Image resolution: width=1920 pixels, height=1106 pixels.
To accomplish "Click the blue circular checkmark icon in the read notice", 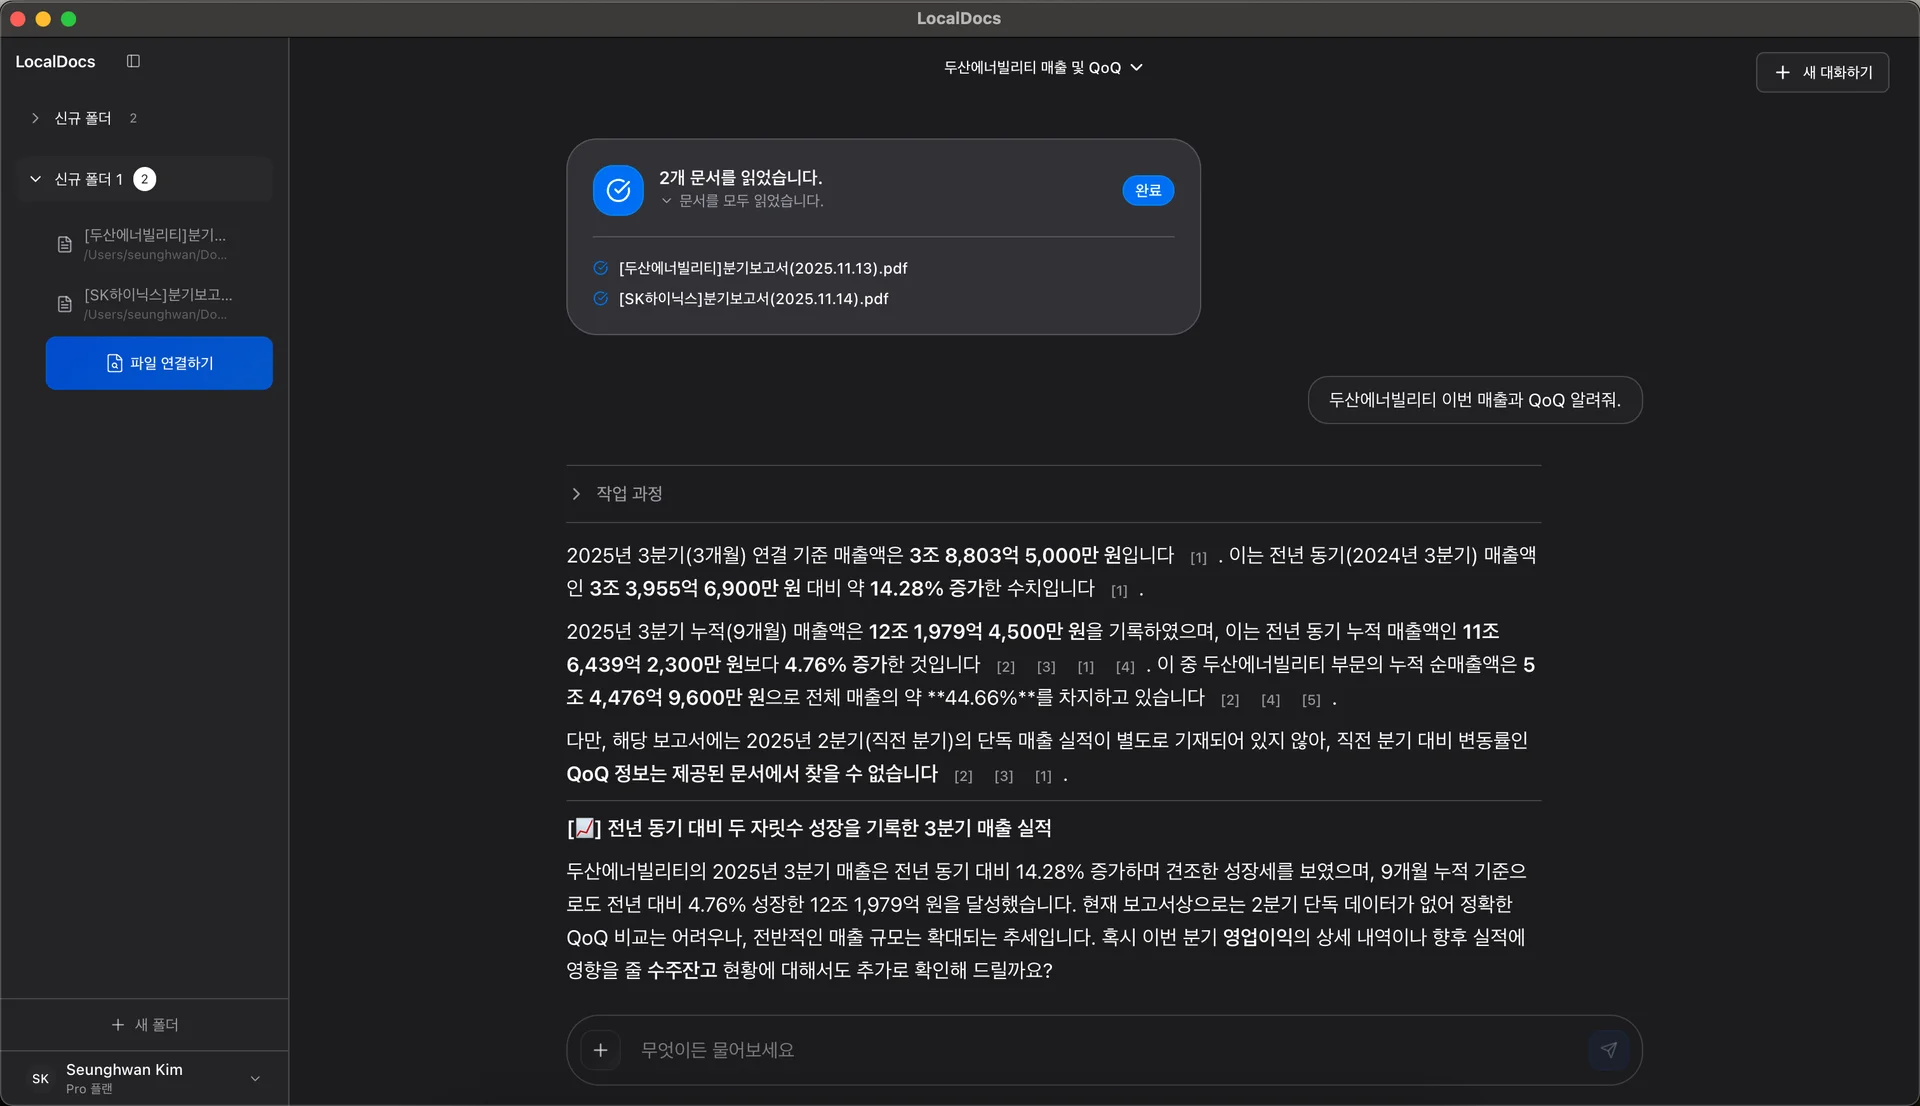I will click(617, 190).
